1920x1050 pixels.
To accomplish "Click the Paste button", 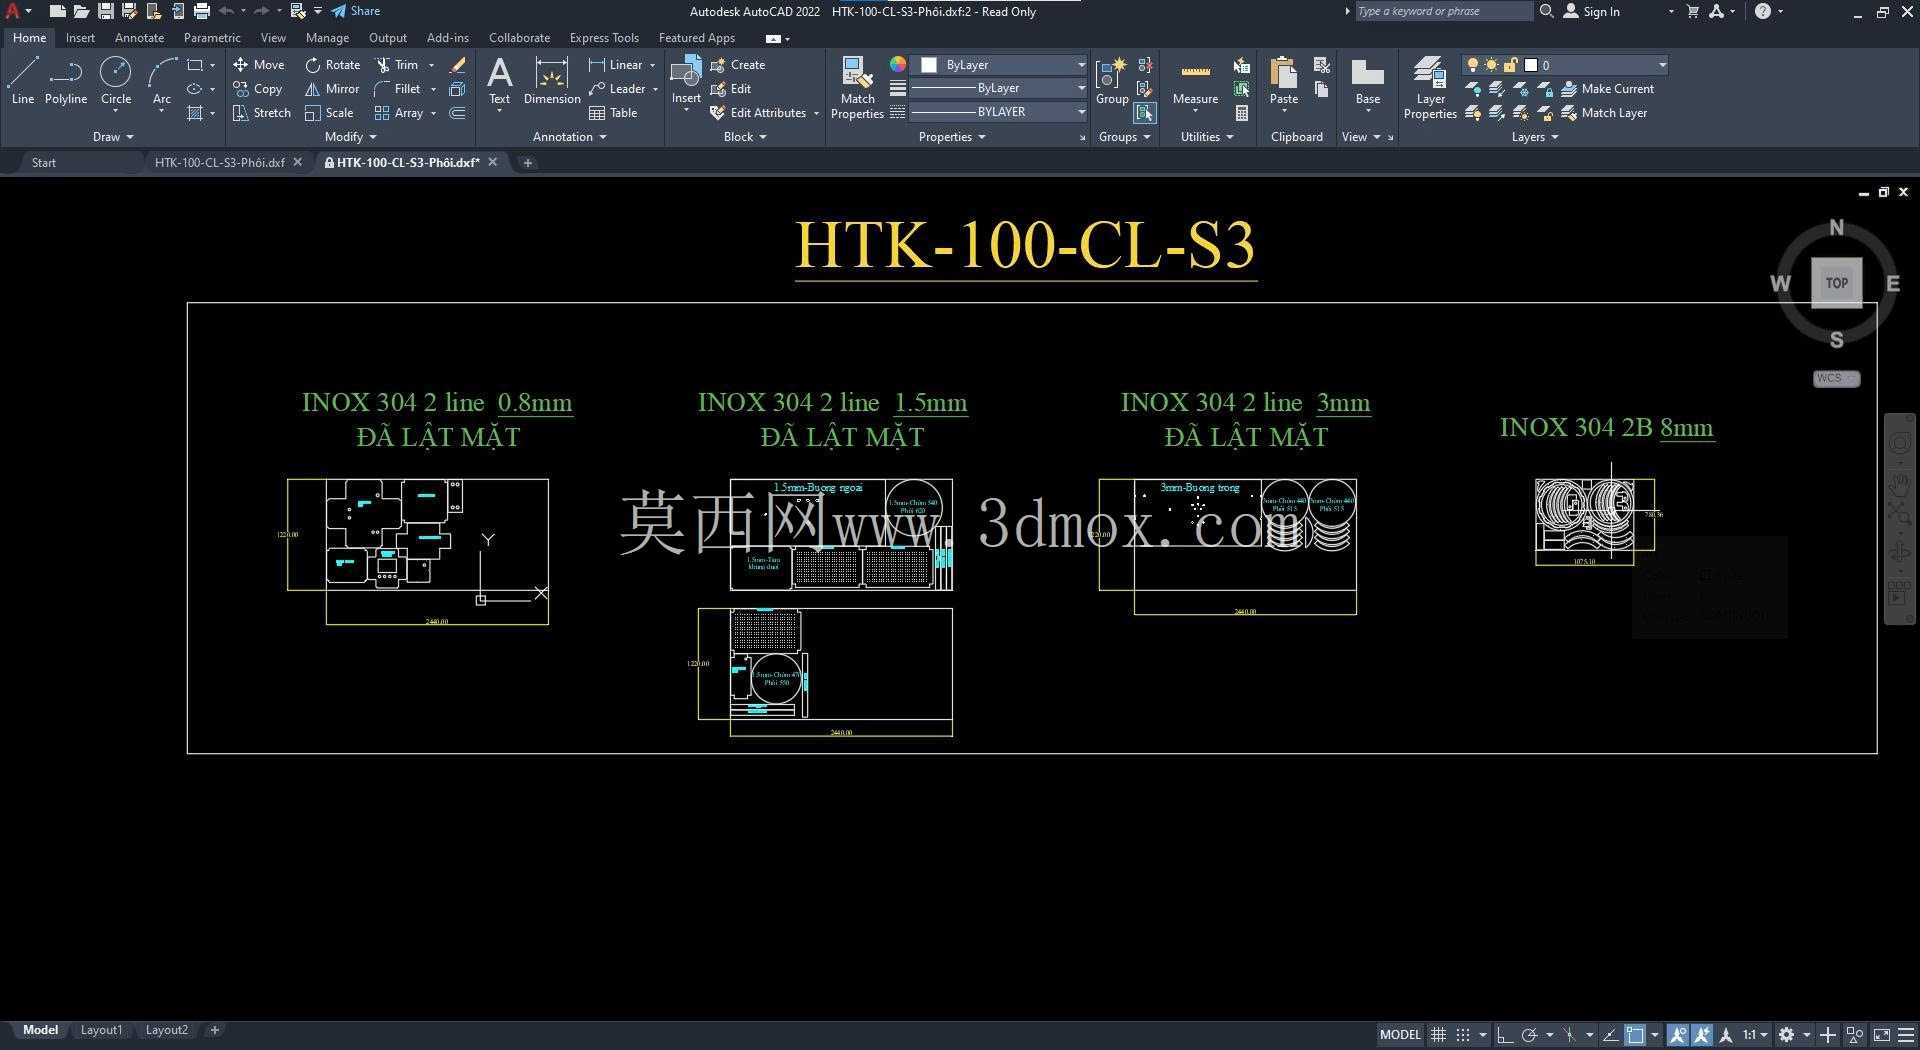I will click(x=1284, y=81).
